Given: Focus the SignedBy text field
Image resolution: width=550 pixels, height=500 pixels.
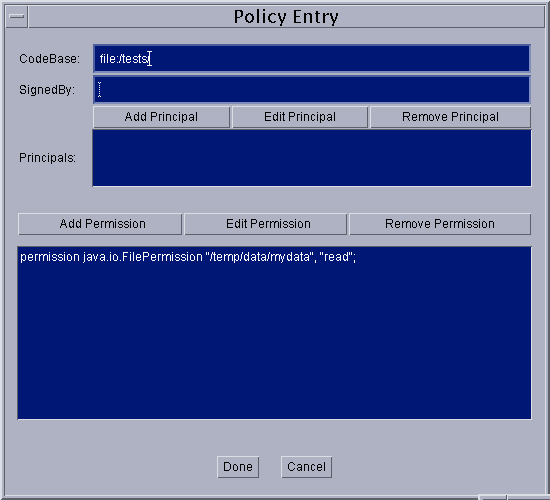Looking at the screenshot, I should coord(312,90).
